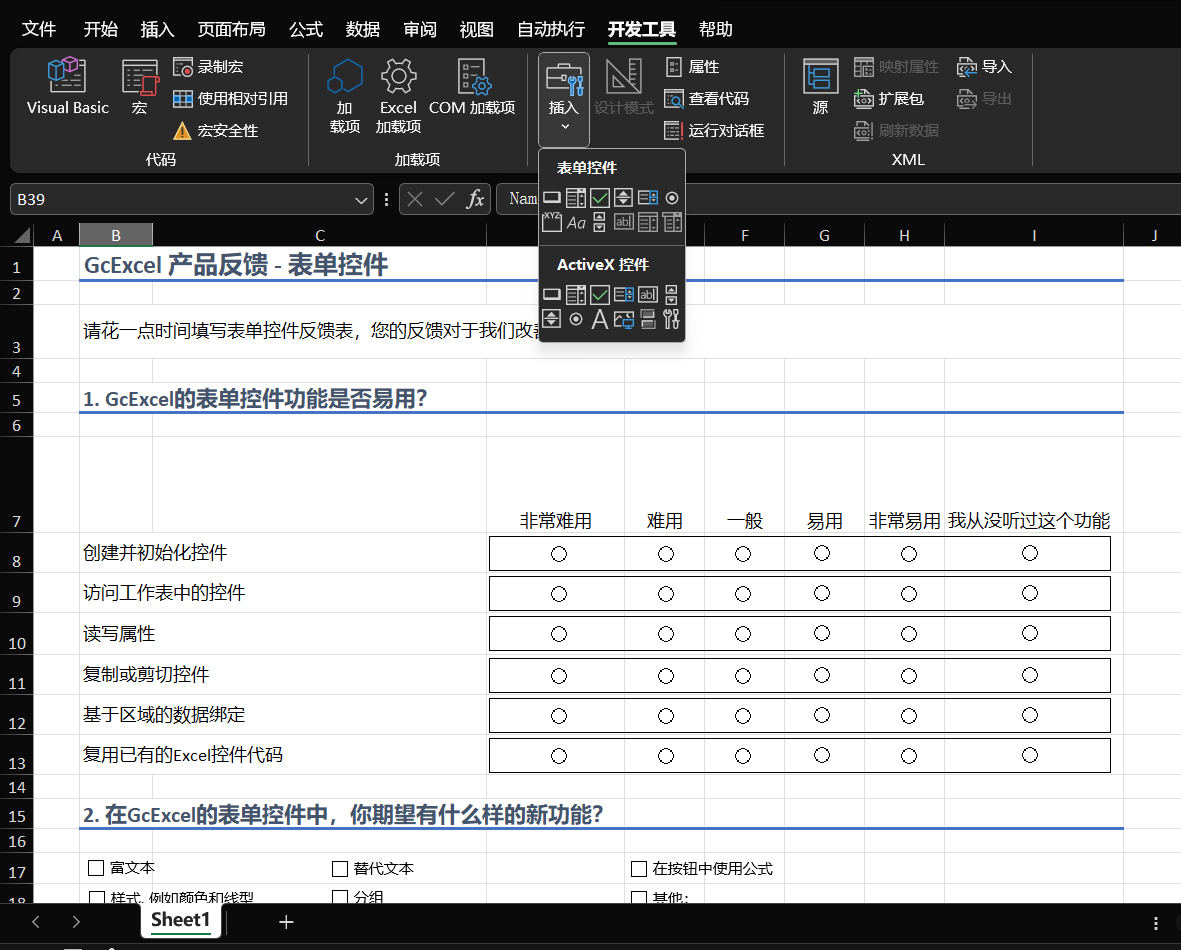Open 属性 properties for control
Screen dimensions: 1181x950
coord(692,67)
